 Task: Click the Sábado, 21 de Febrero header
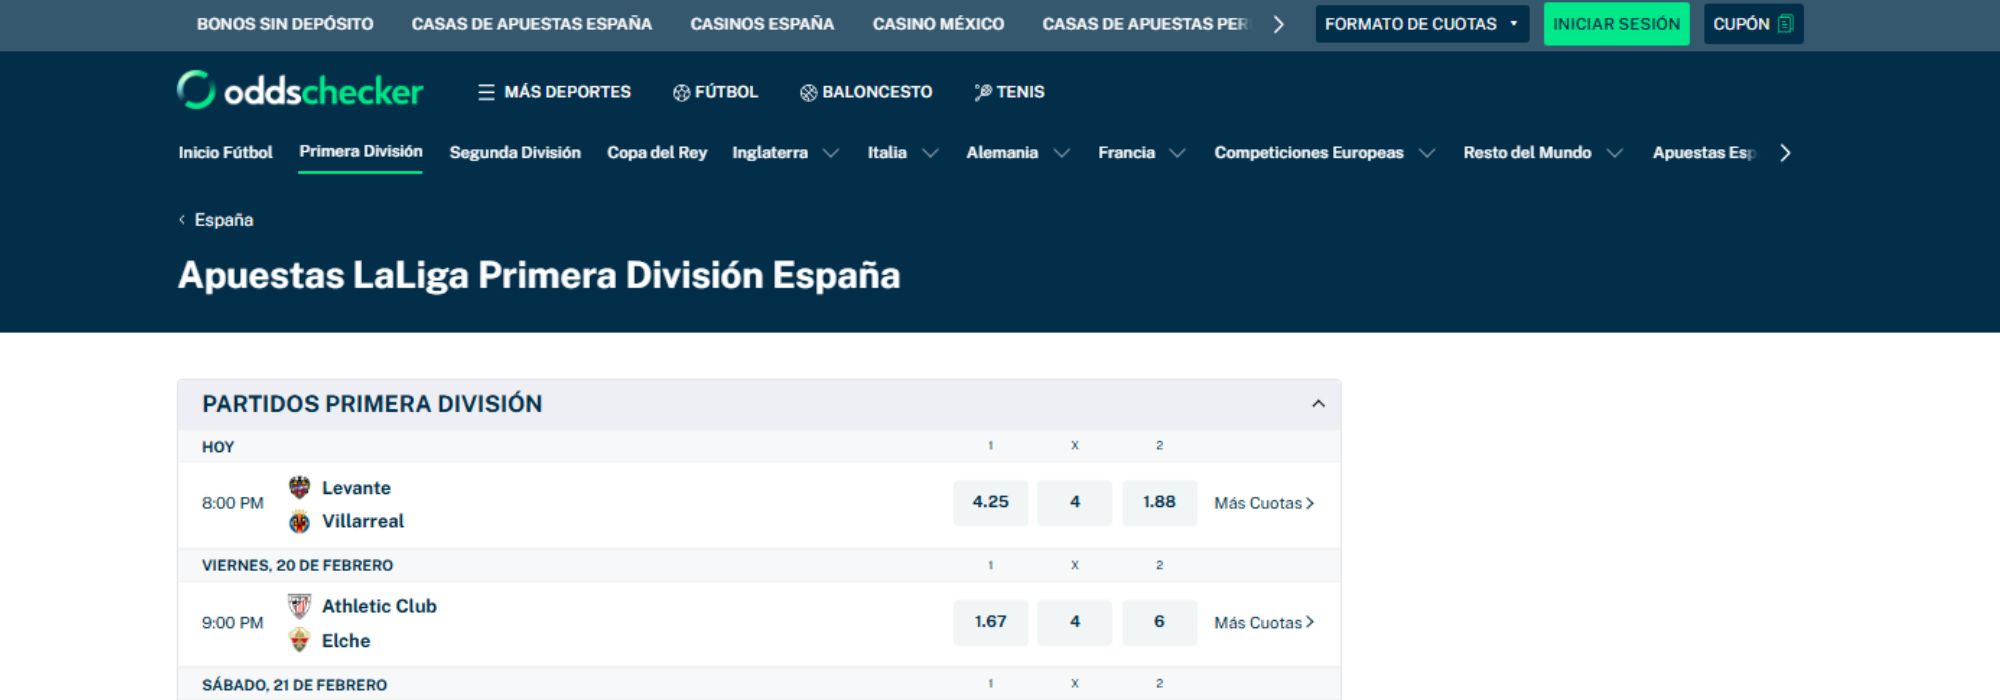coord(294,685)
